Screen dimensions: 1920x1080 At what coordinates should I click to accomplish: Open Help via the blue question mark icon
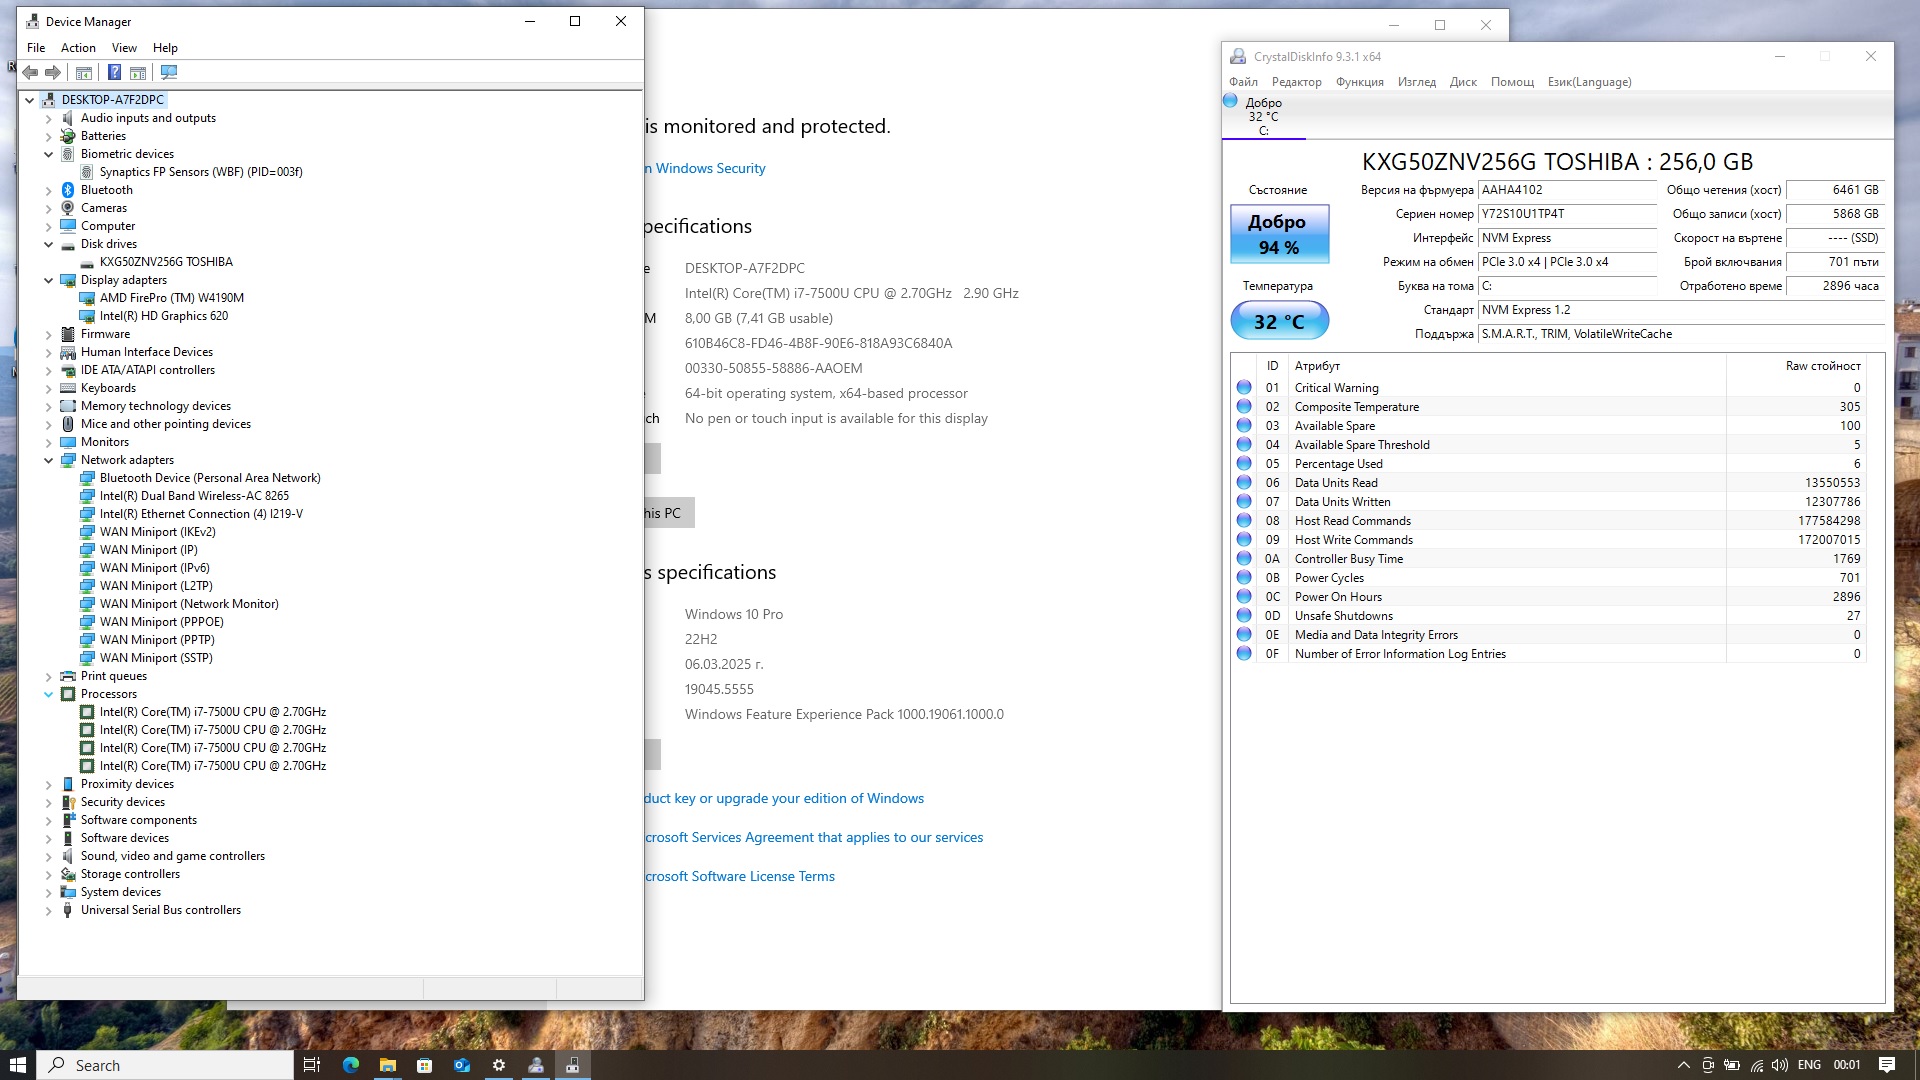click(114, 72)
